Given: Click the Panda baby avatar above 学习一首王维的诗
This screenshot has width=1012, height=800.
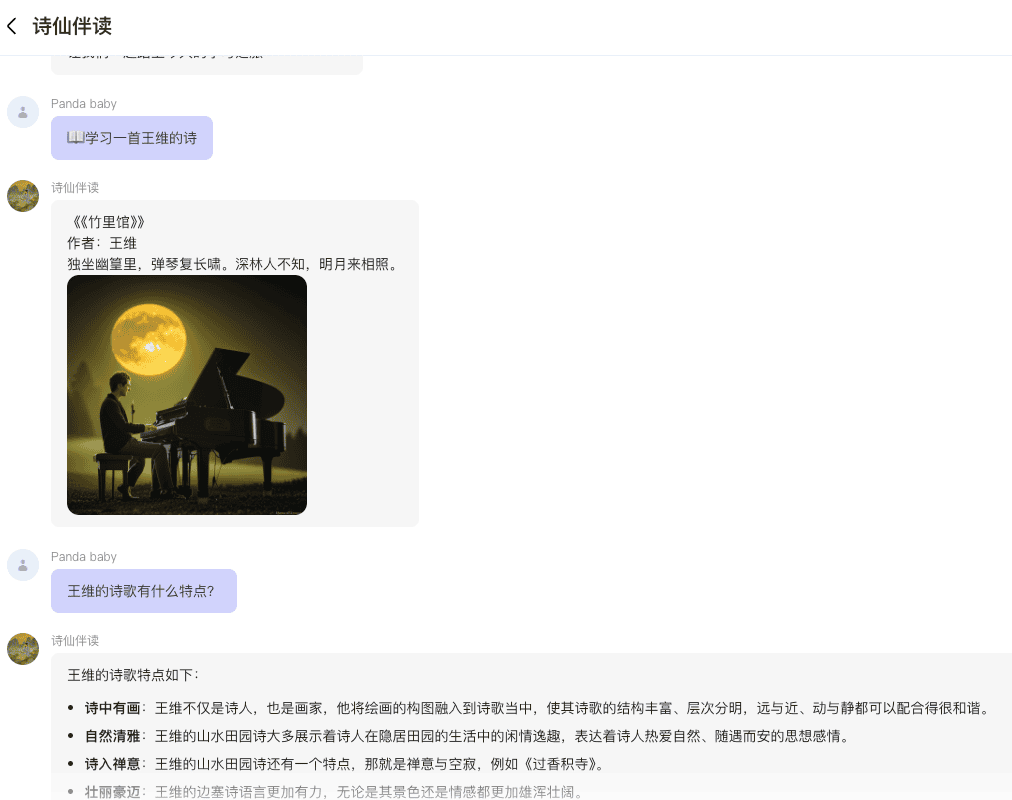Looking at the screenshot, I should tap(23, 112).
